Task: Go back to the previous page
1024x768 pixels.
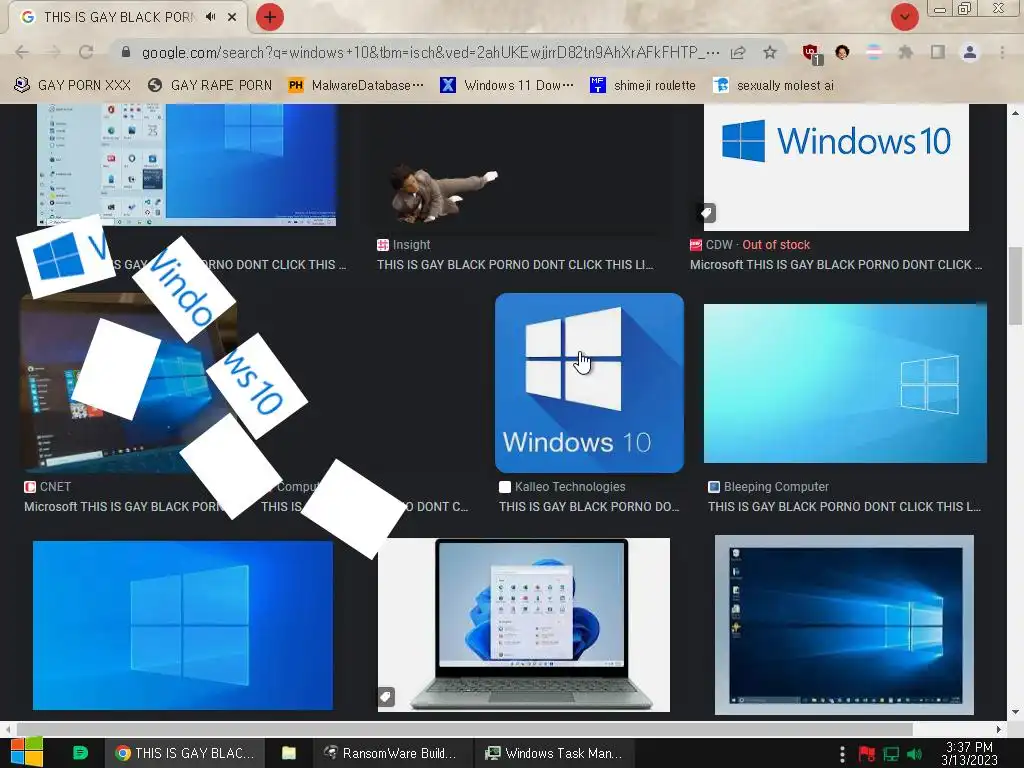Action: click(22, 52)
